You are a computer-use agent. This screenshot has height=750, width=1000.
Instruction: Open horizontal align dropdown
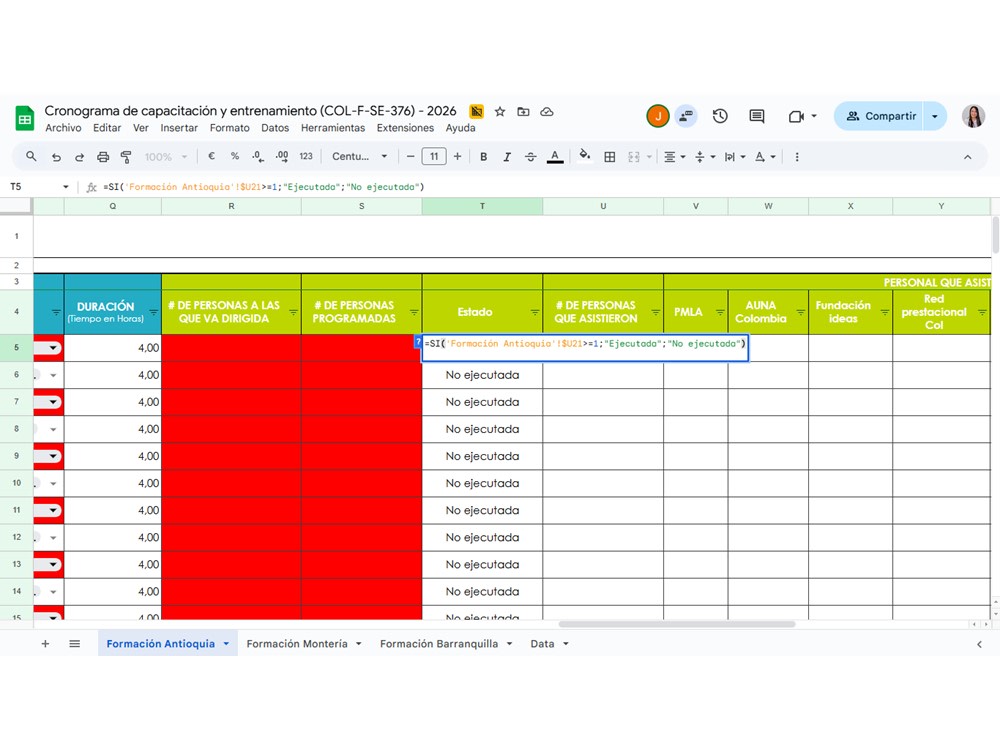[675, 157]
